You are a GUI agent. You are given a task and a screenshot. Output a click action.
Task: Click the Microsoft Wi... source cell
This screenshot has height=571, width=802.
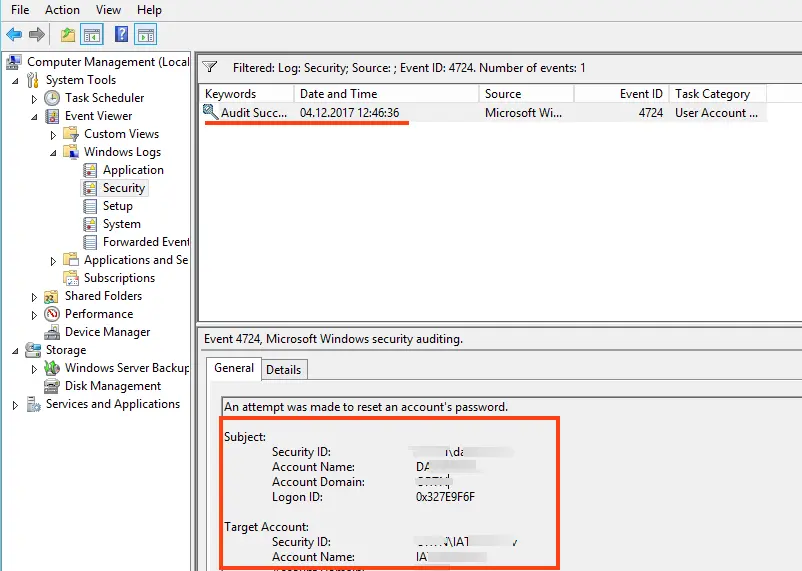pyautogui.click(x=523, y=113)
